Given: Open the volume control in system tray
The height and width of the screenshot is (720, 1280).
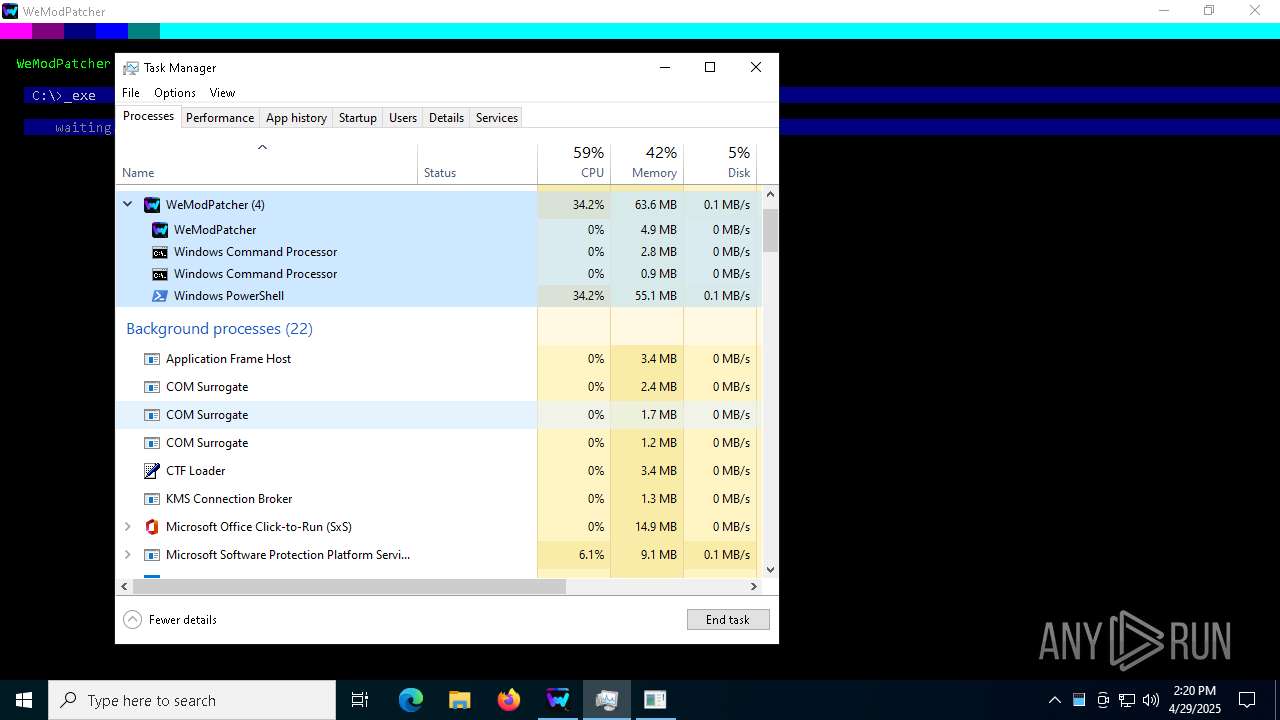Looking at the screenshot, I should point(1151,700).
